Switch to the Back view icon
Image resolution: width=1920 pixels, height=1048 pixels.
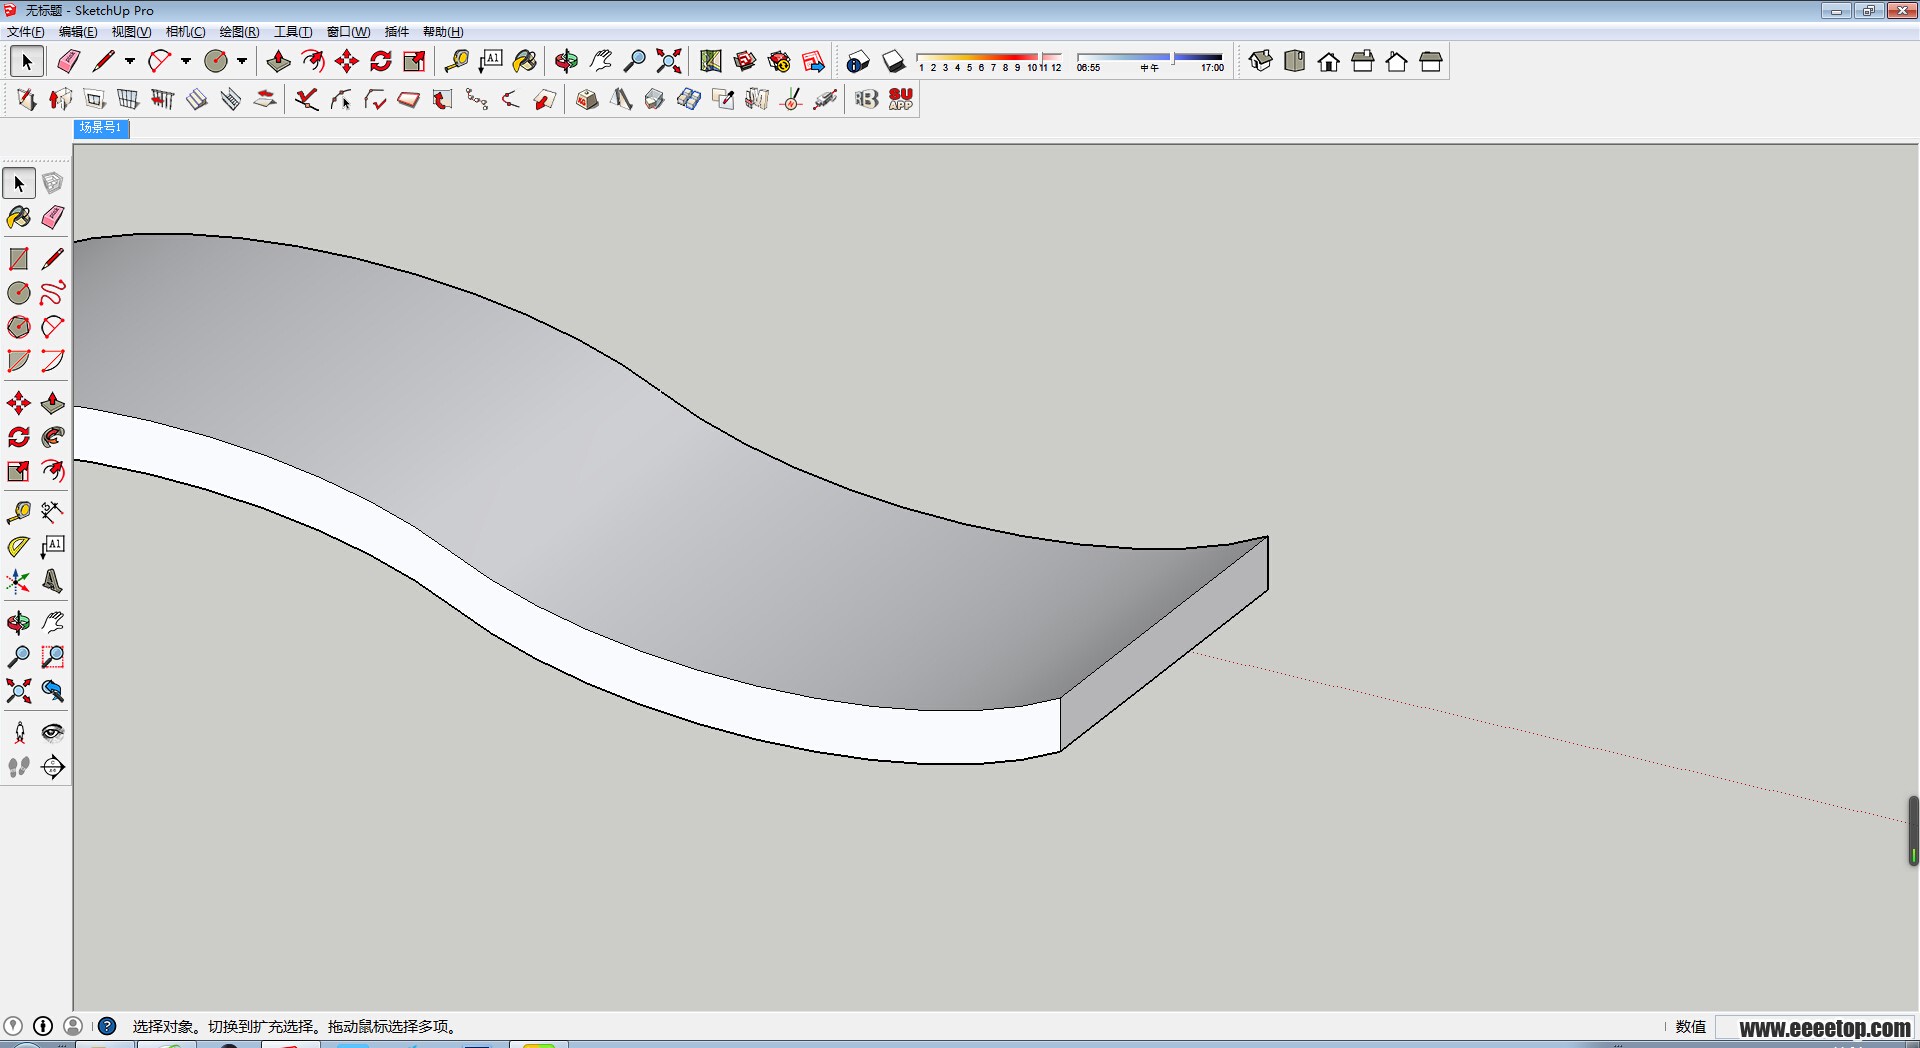click(1397, 61)
